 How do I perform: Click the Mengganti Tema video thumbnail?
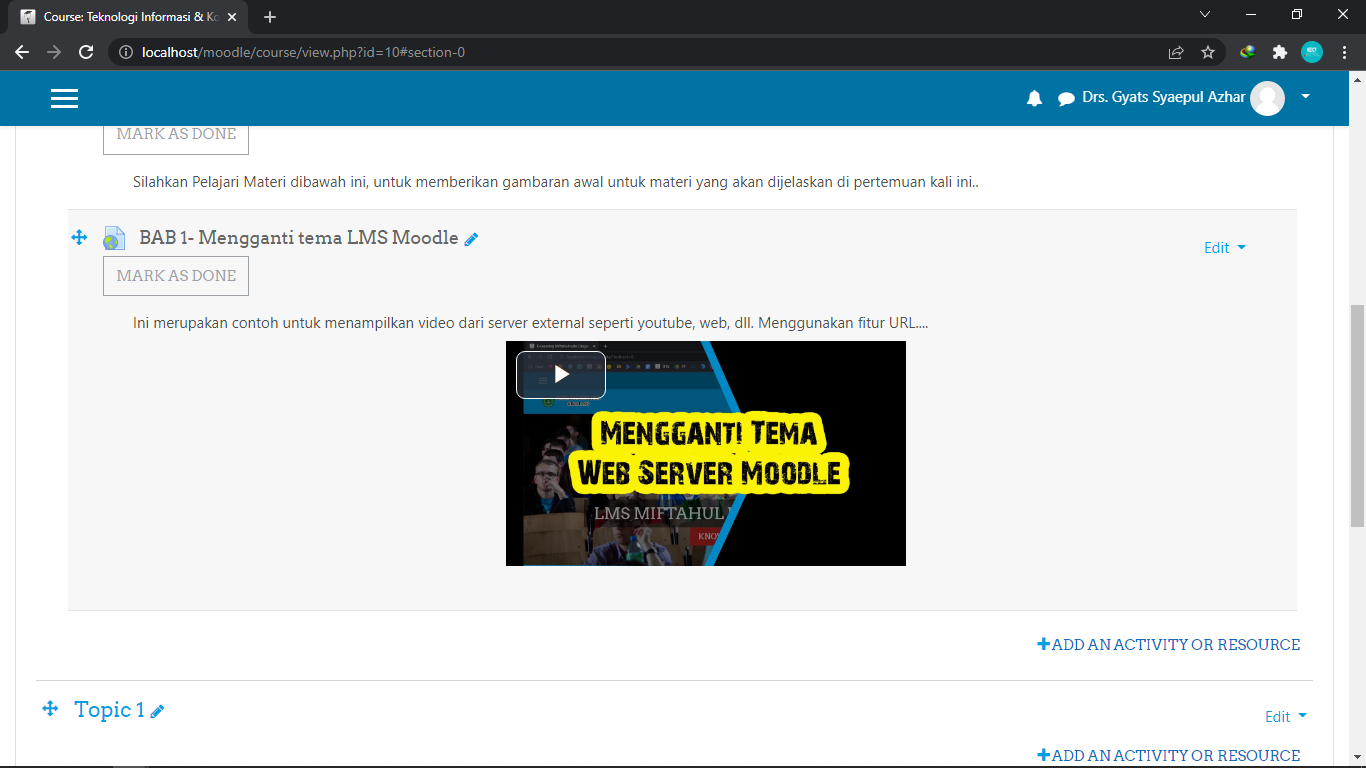click(x=706, y=453)
